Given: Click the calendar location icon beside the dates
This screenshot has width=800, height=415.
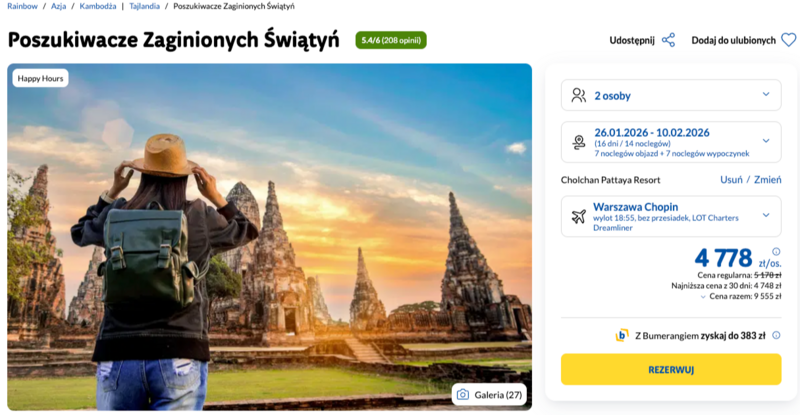Looking at the screenshot, I should pyautogui.click(x=578, y=142).
